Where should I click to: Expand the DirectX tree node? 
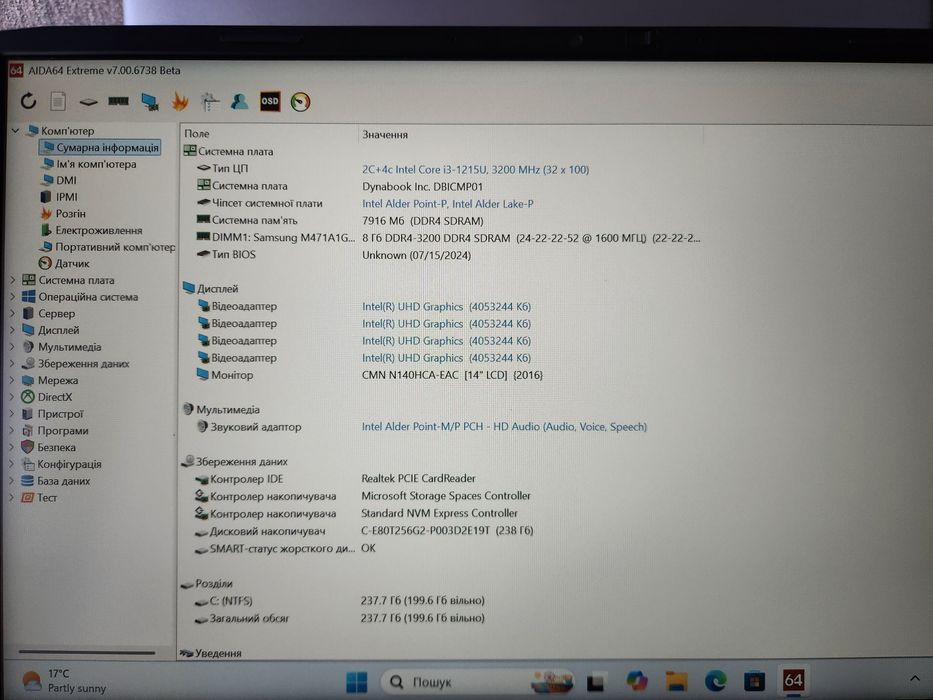pyautogui.click(x=12, y=396)
